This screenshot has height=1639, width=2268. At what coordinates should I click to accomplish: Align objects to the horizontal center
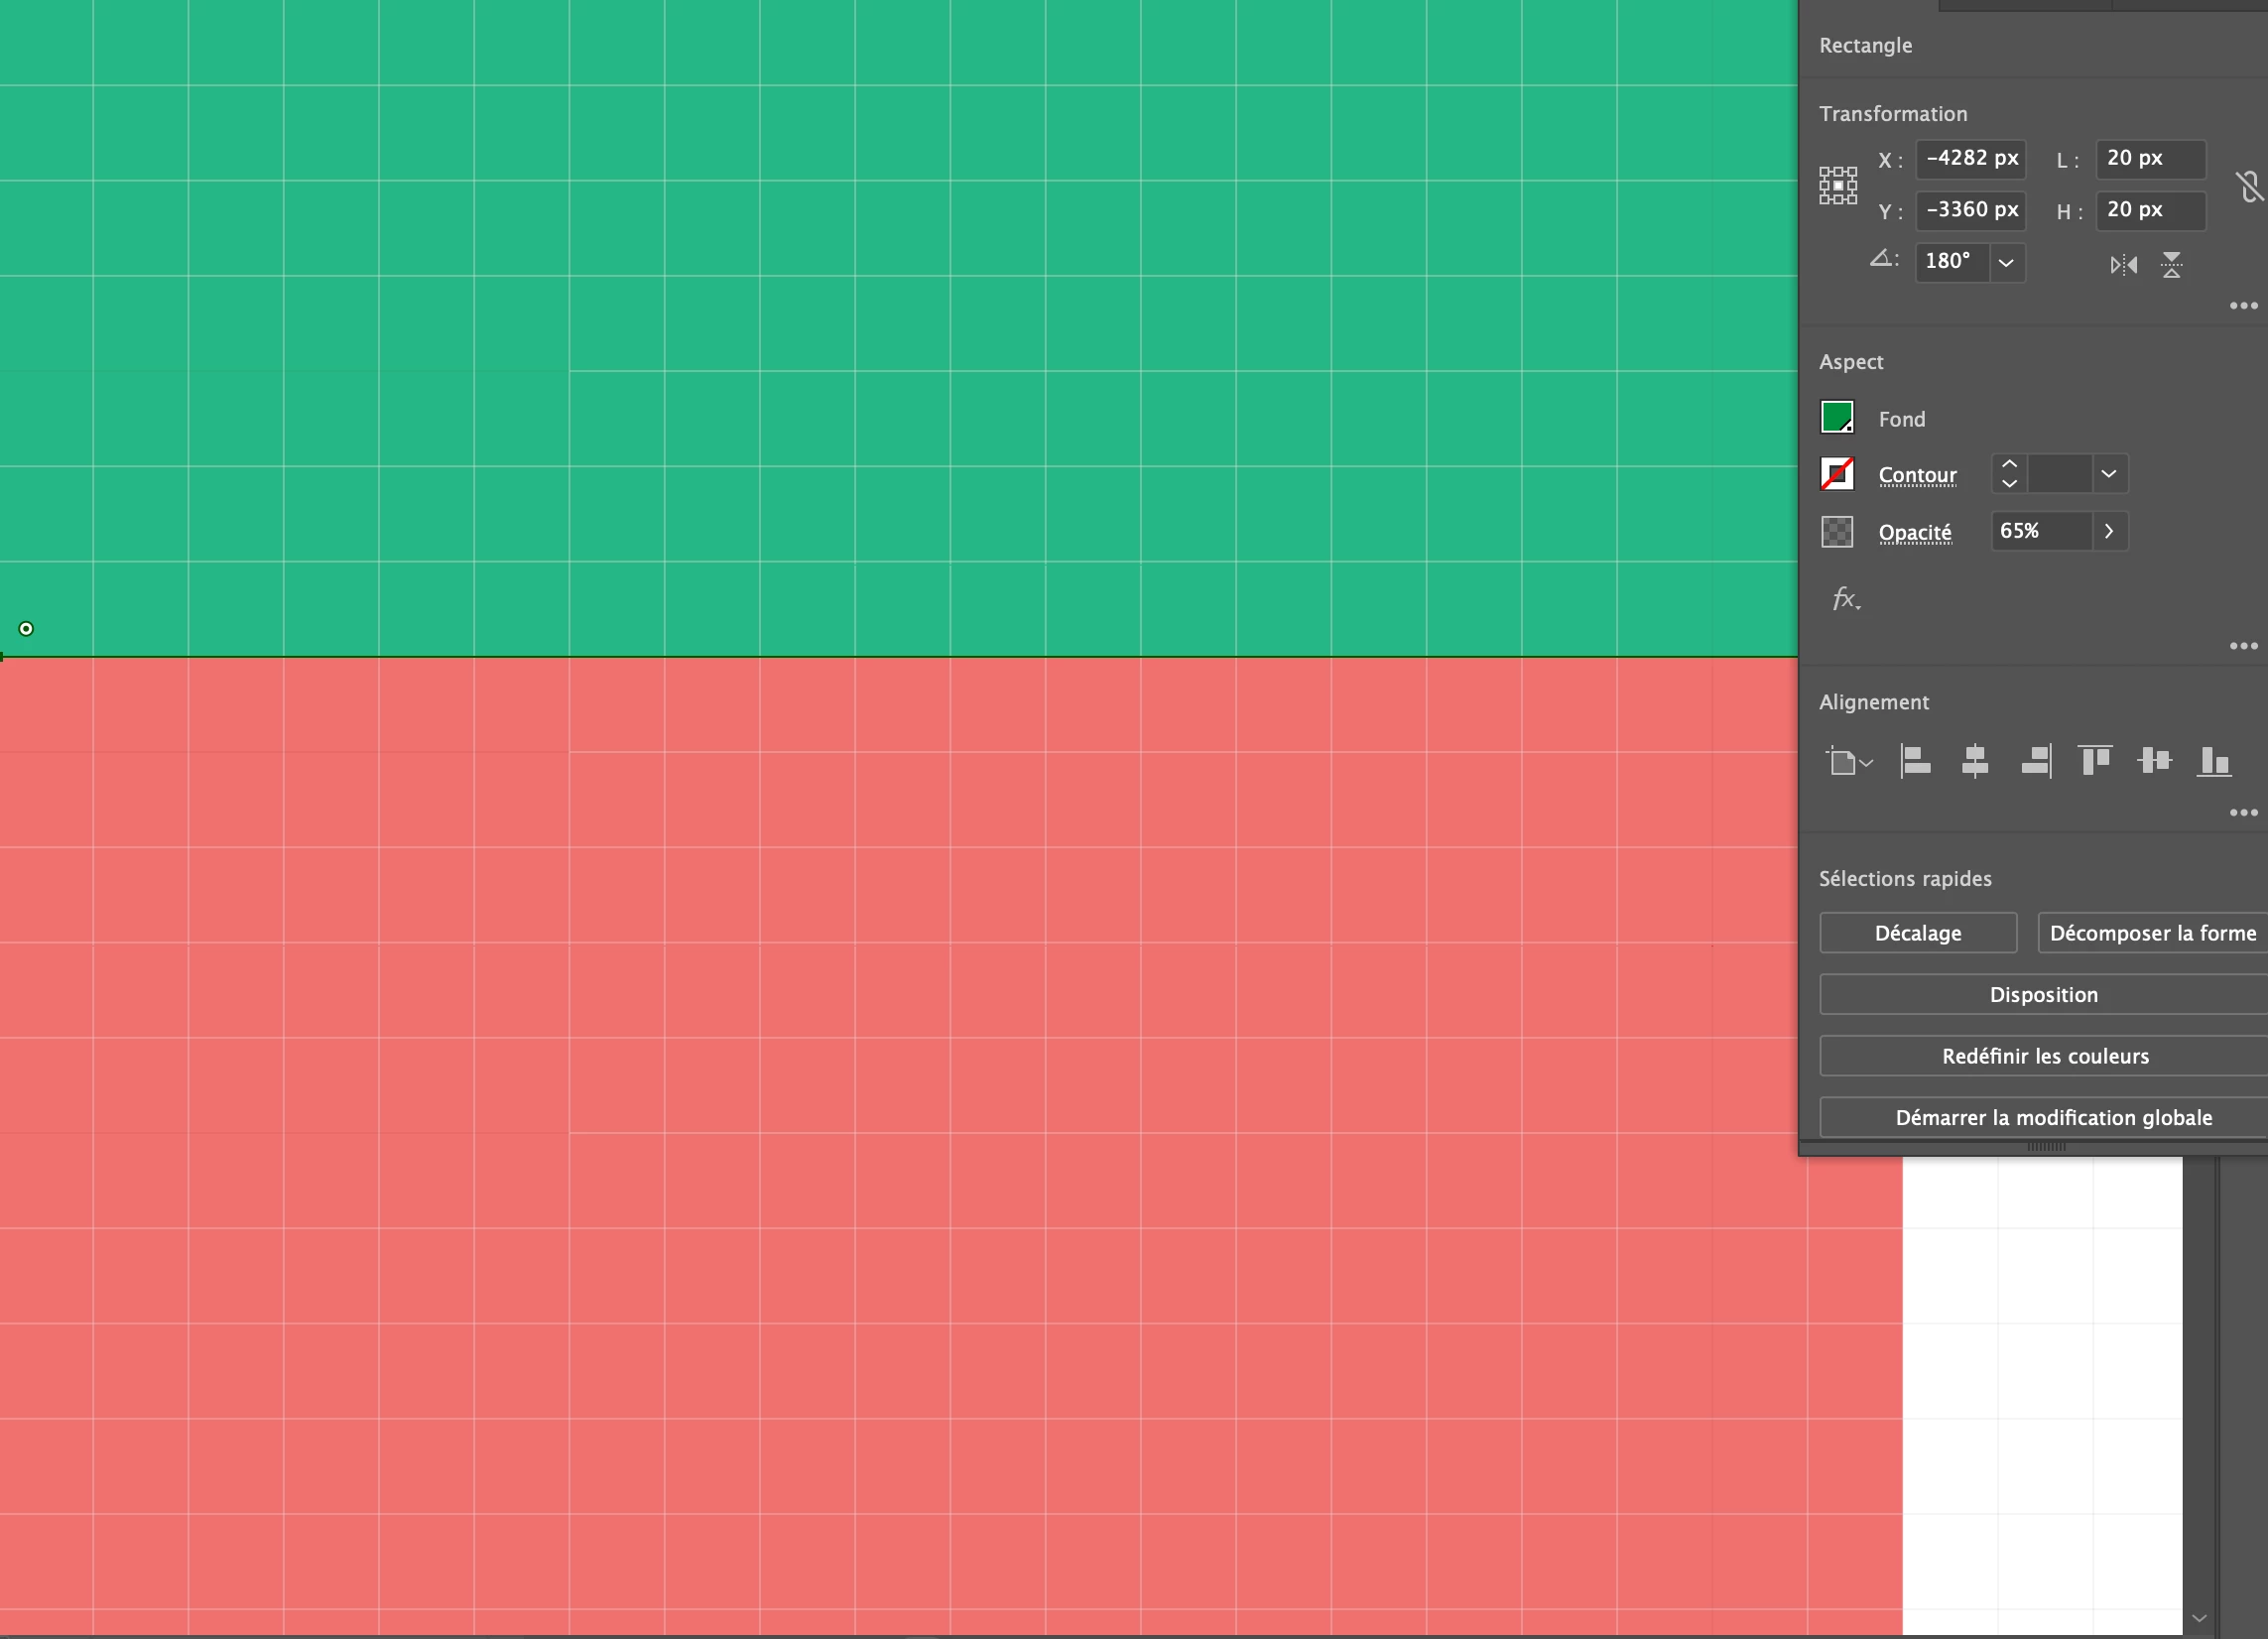click(x=1974, y=761)
